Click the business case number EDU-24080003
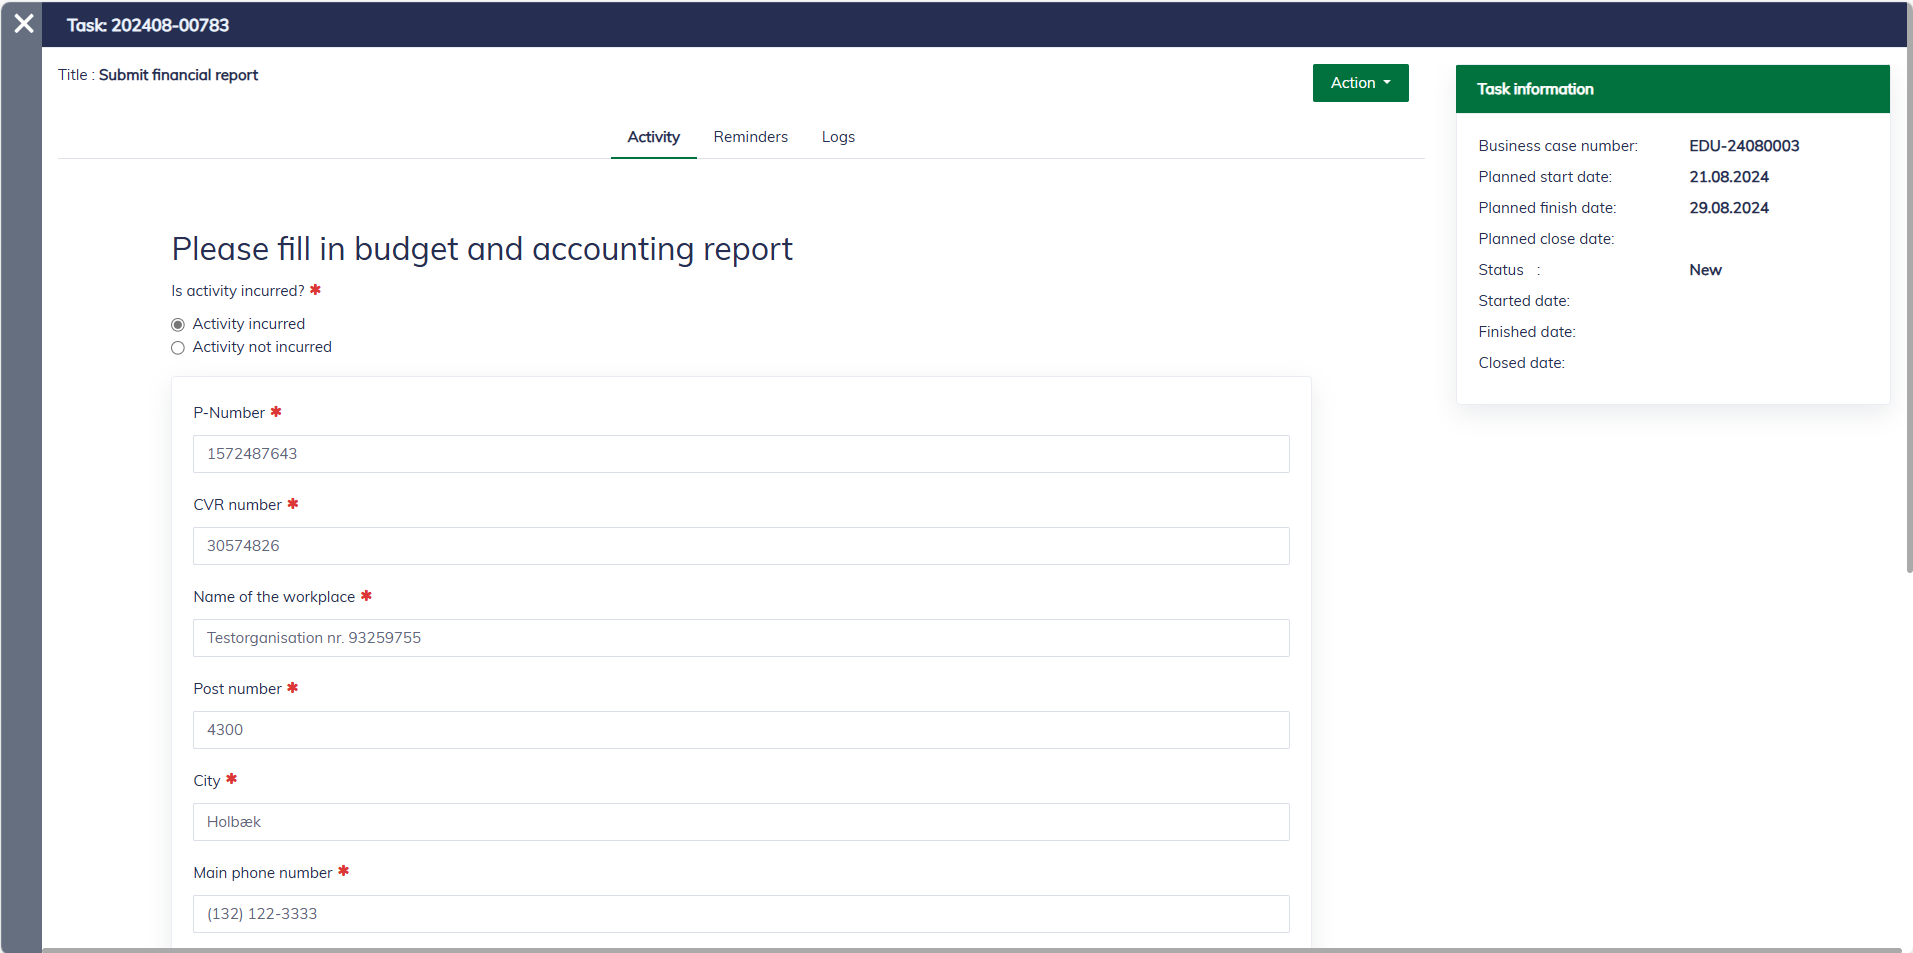 (1744, 146)
